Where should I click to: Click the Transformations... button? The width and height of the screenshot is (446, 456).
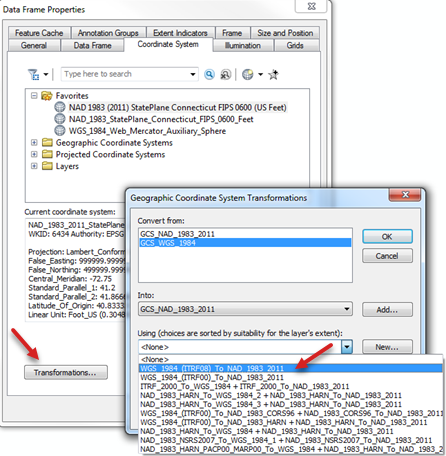pos(66,372)
